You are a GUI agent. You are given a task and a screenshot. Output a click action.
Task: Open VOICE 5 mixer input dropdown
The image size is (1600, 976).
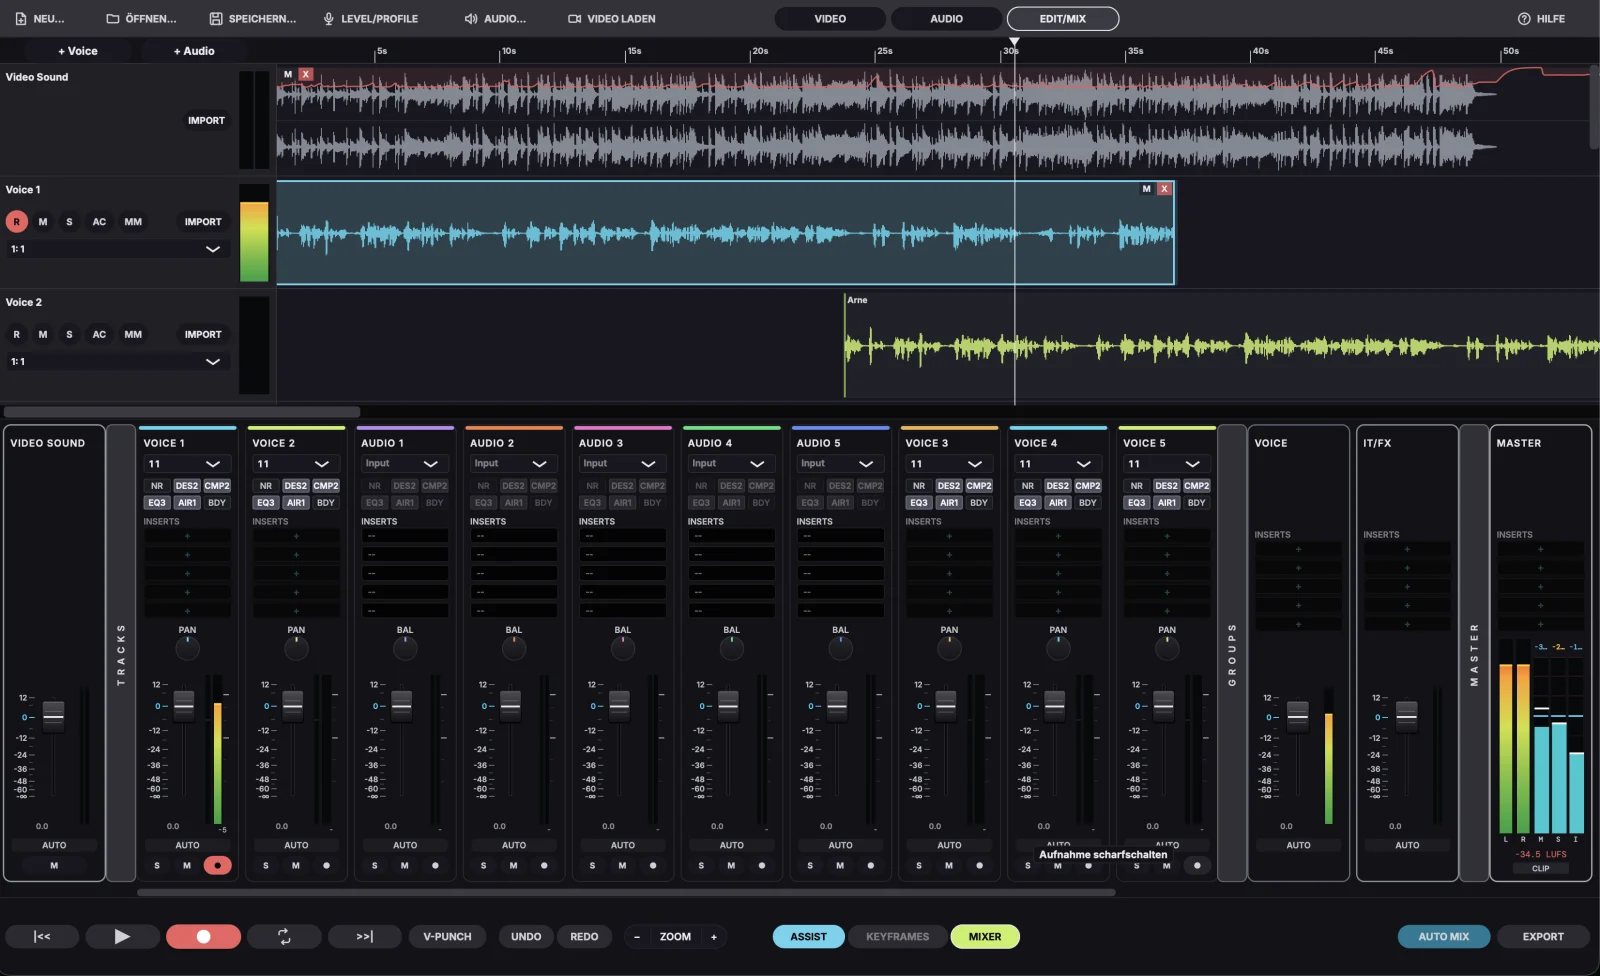pos(1167,464)
